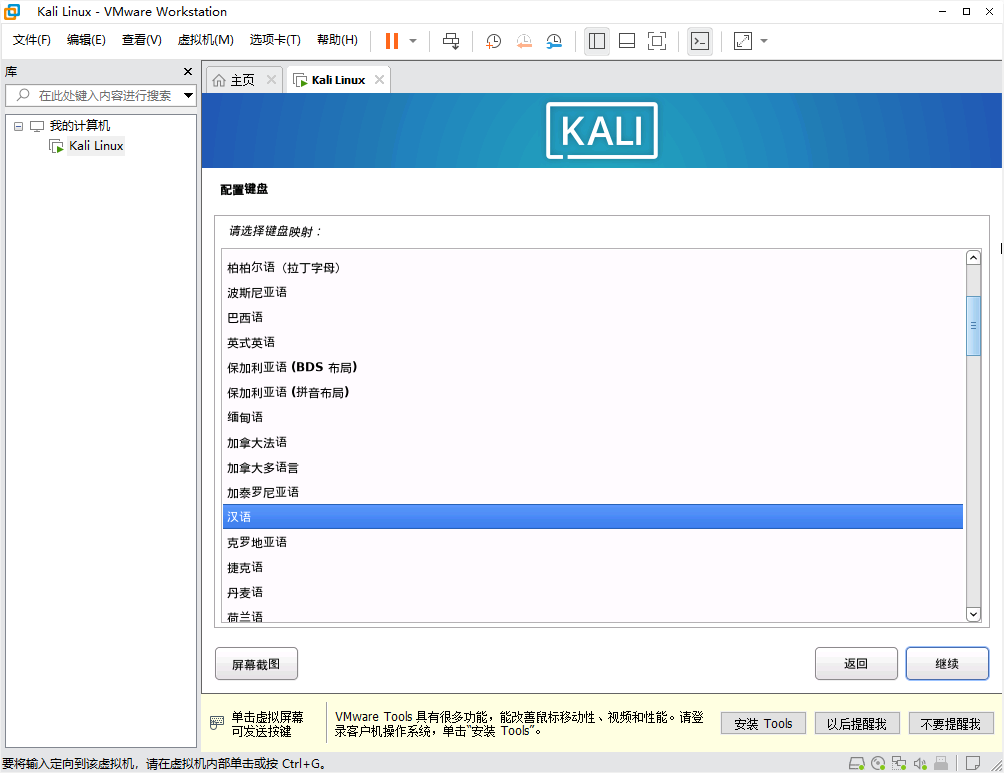
Task: Select 保加利亚语 (BDS 布局) layout
Action: (593, 367)
